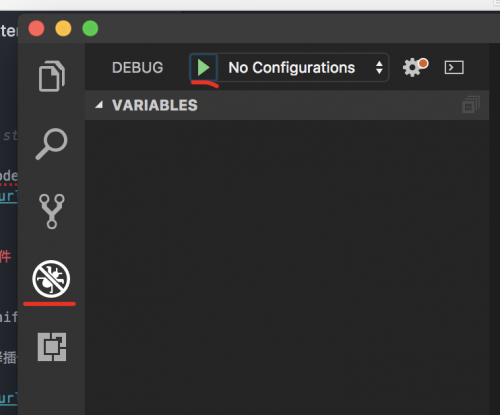
Task: Open launch.json via gear icon
Action: [415, 67]
